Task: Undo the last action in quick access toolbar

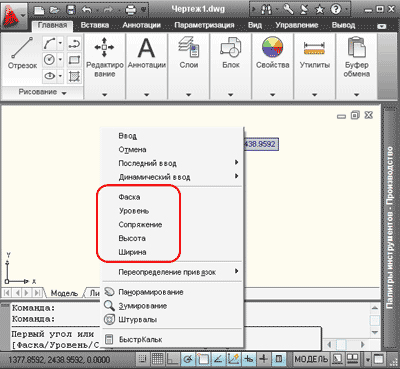Action: [87, 10]
